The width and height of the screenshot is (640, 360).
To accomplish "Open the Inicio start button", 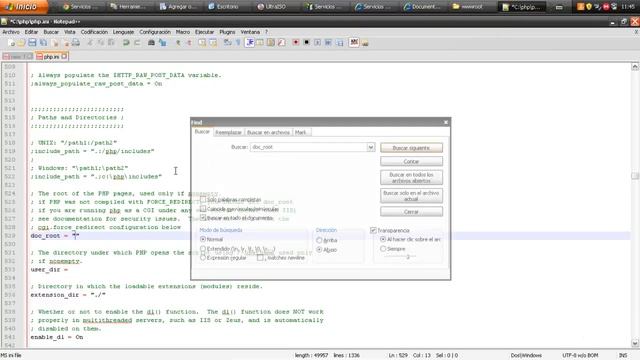I will point(24,7).
